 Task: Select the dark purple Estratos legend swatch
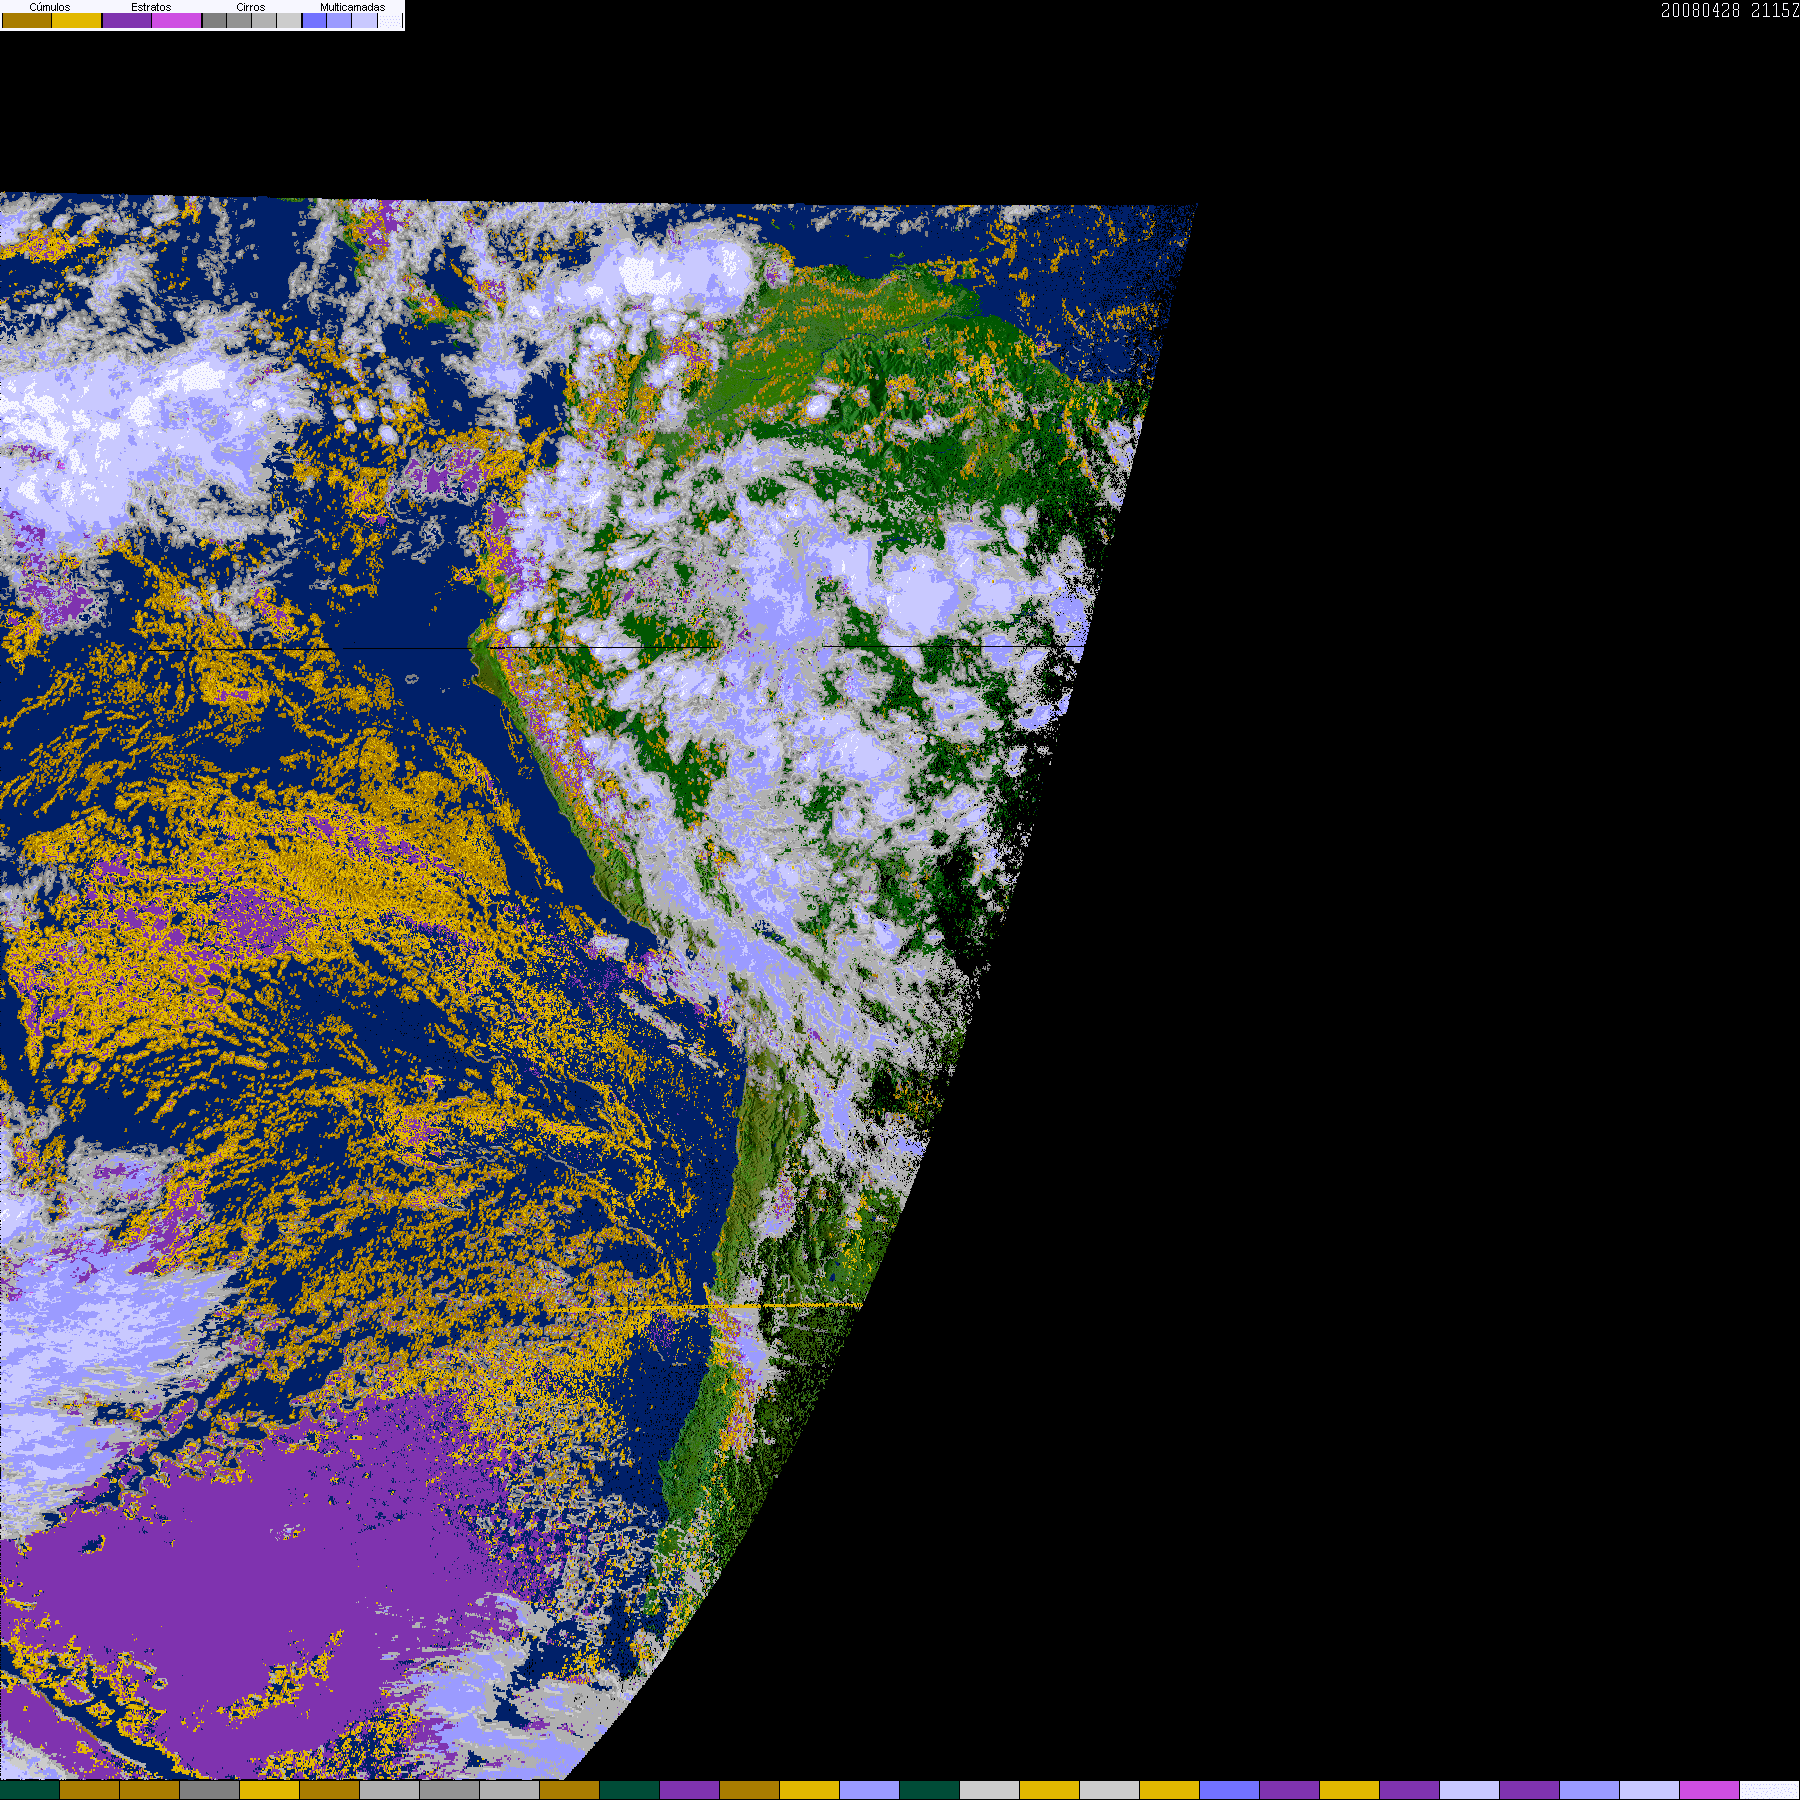click(127, 20)
